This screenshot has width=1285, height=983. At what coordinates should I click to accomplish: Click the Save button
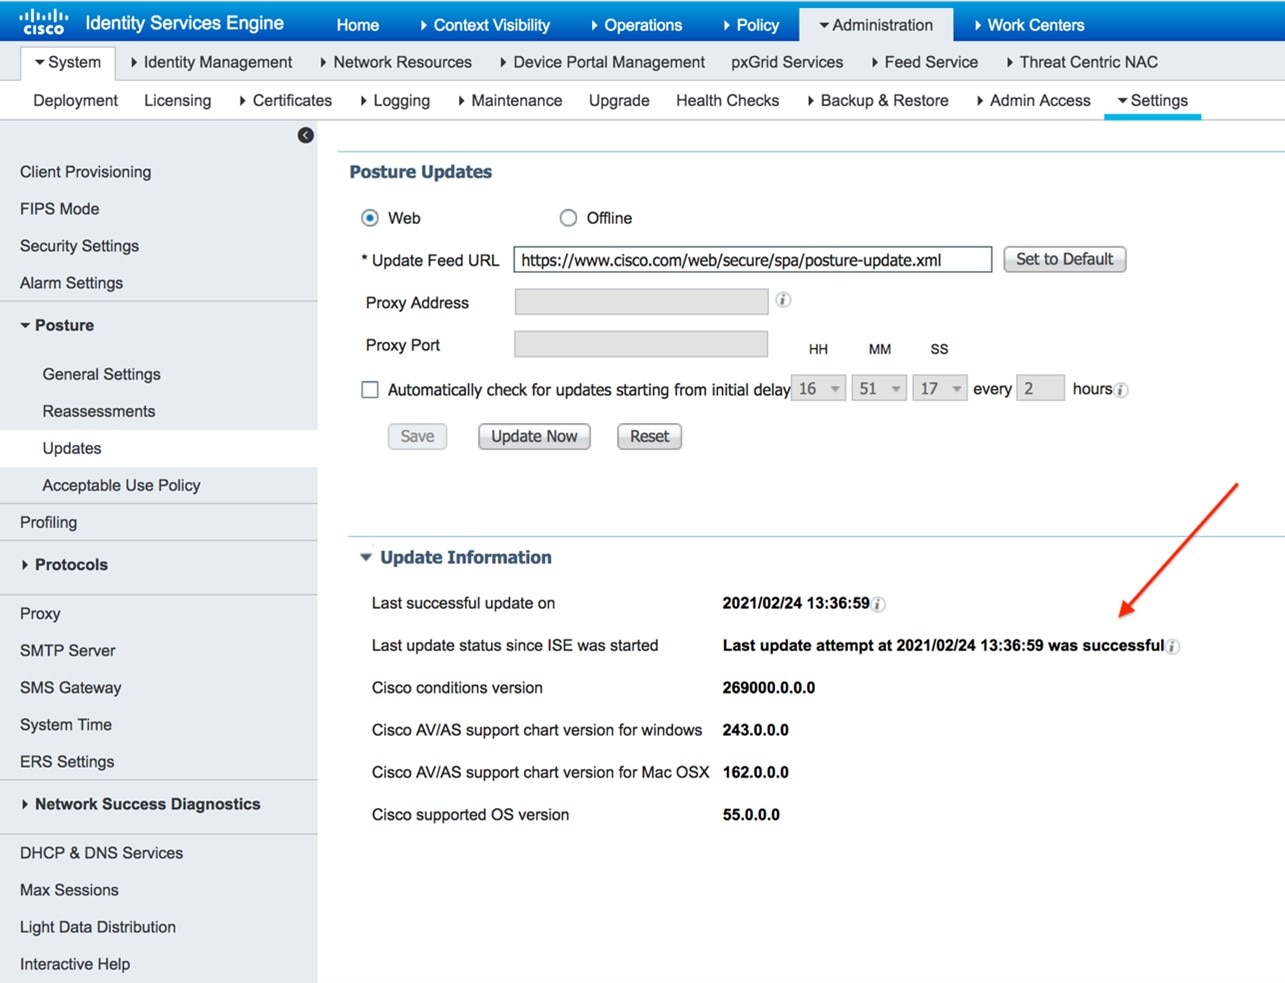point(417,436)
